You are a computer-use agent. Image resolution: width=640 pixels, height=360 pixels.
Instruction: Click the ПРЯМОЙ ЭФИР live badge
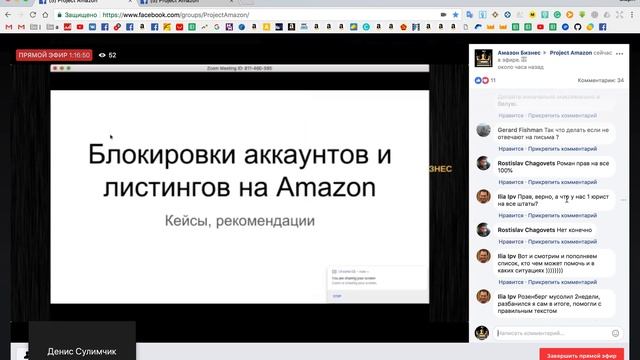click(54, 55)
